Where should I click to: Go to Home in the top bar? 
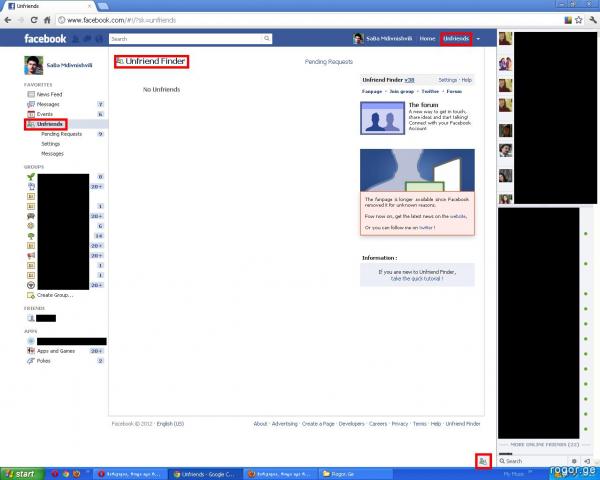tap(427, 39)
